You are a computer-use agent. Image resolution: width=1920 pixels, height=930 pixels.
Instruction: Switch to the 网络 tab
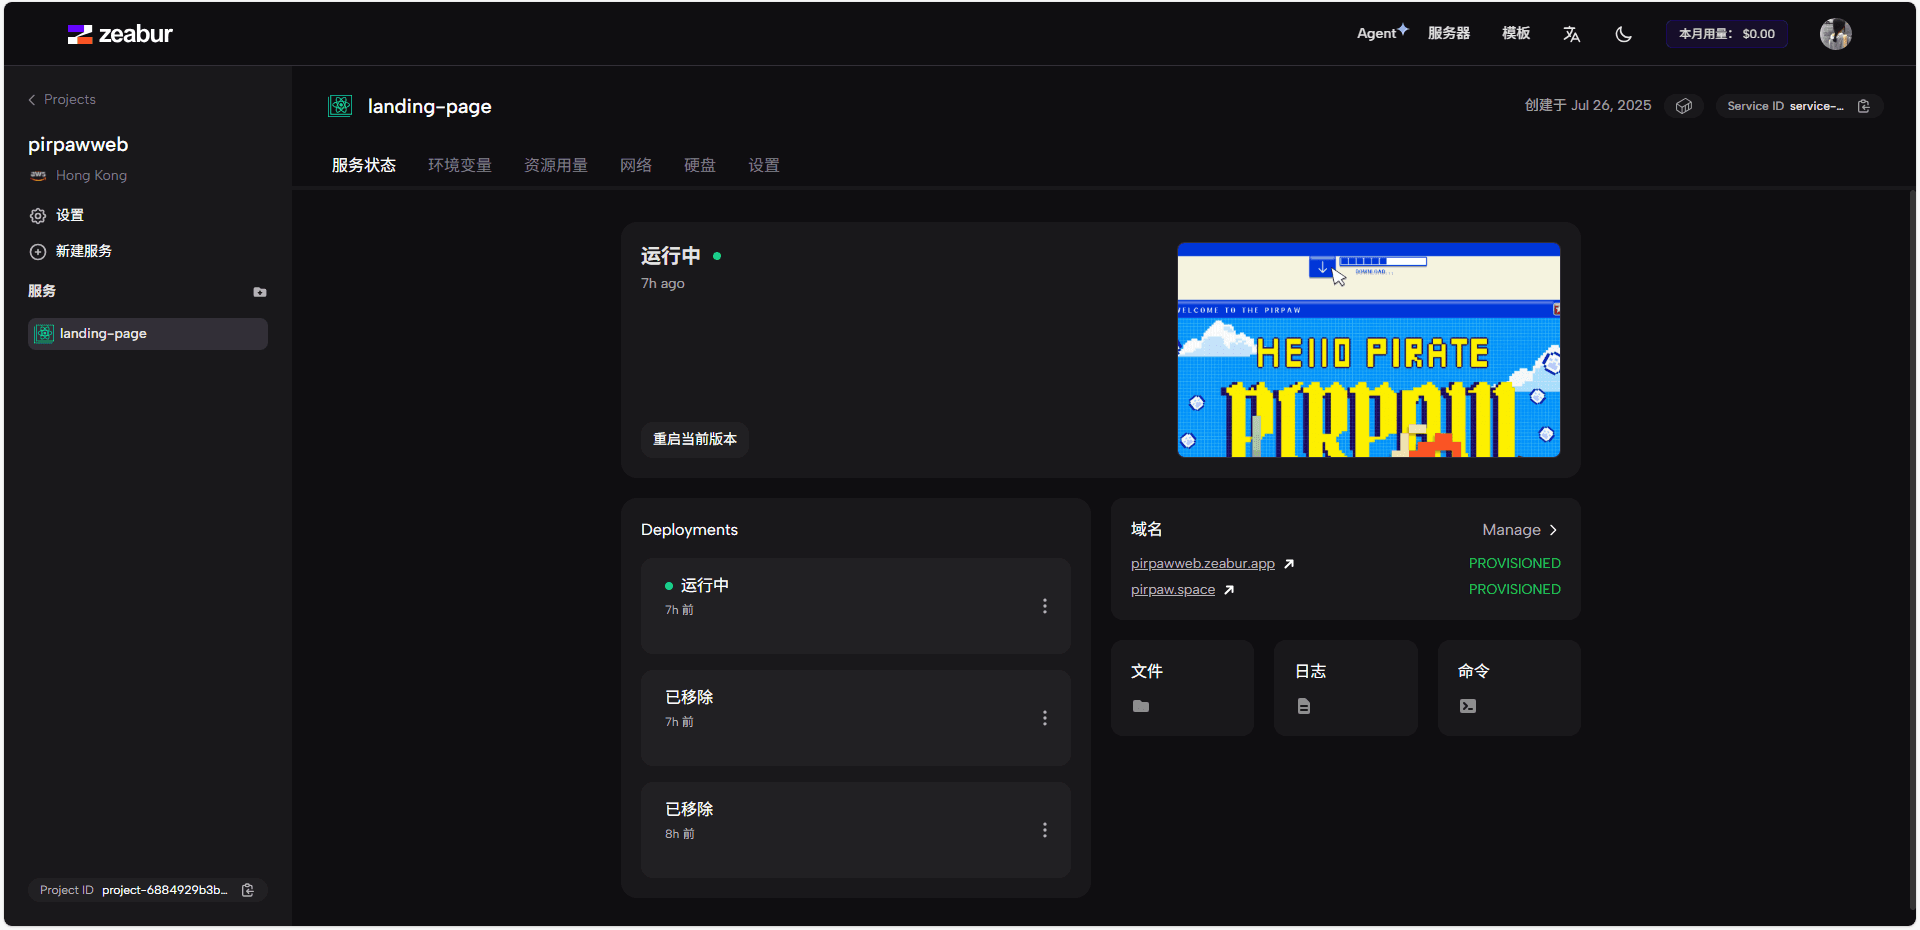[636, 165]
